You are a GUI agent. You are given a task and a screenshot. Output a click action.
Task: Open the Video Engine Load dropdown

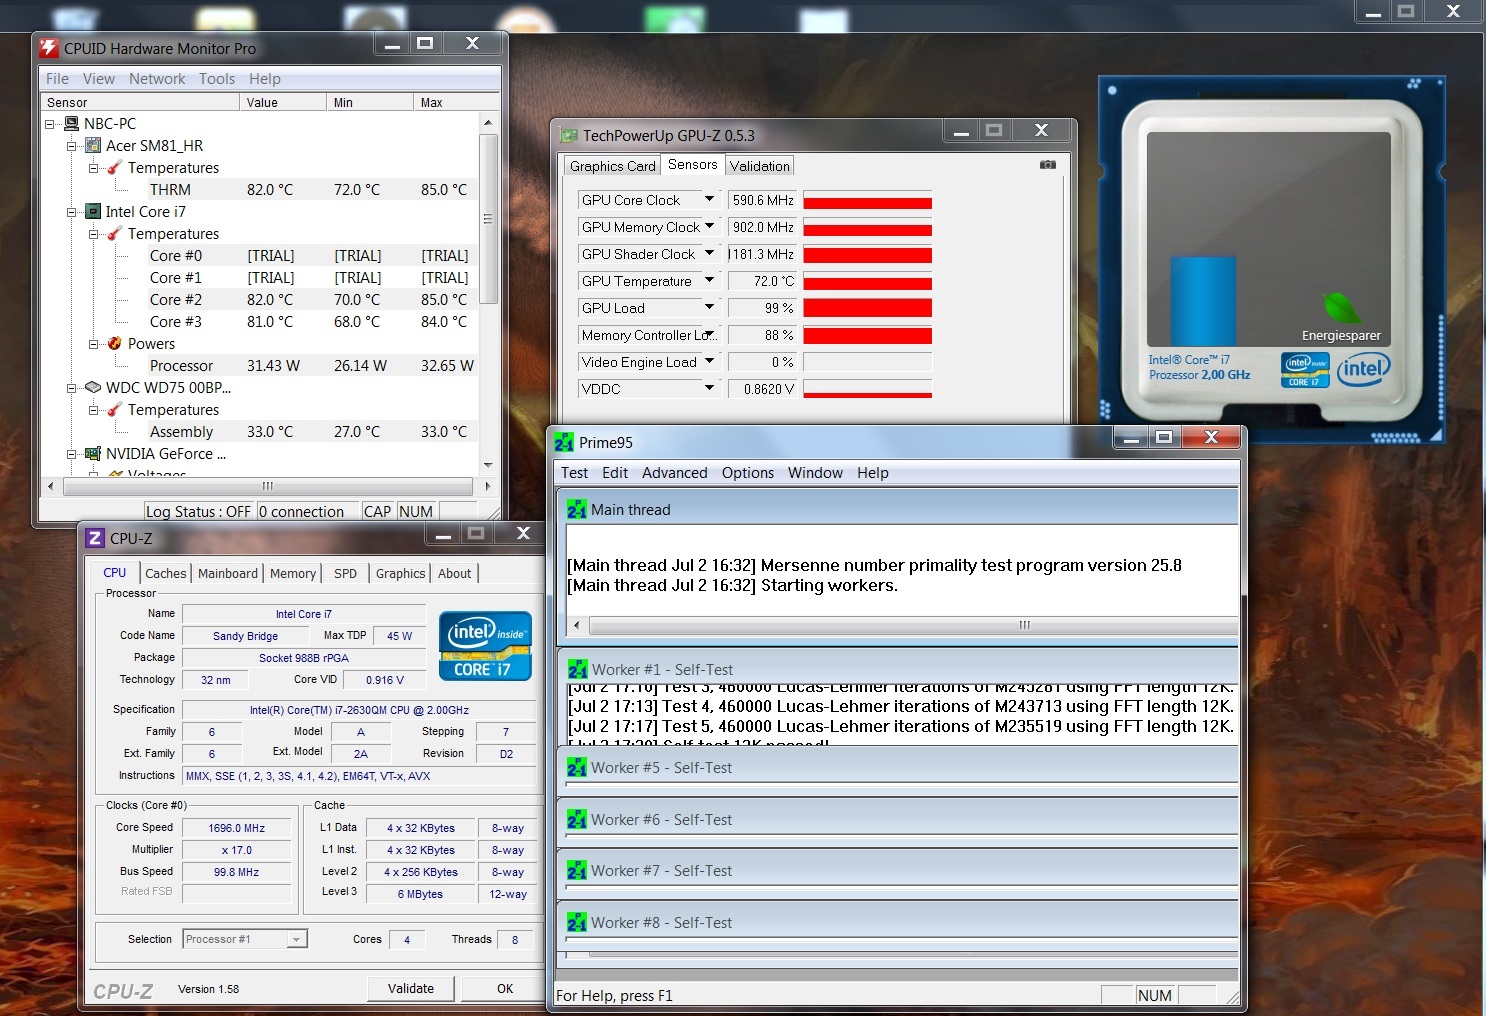pyautogui.click(x=709, y=361)
